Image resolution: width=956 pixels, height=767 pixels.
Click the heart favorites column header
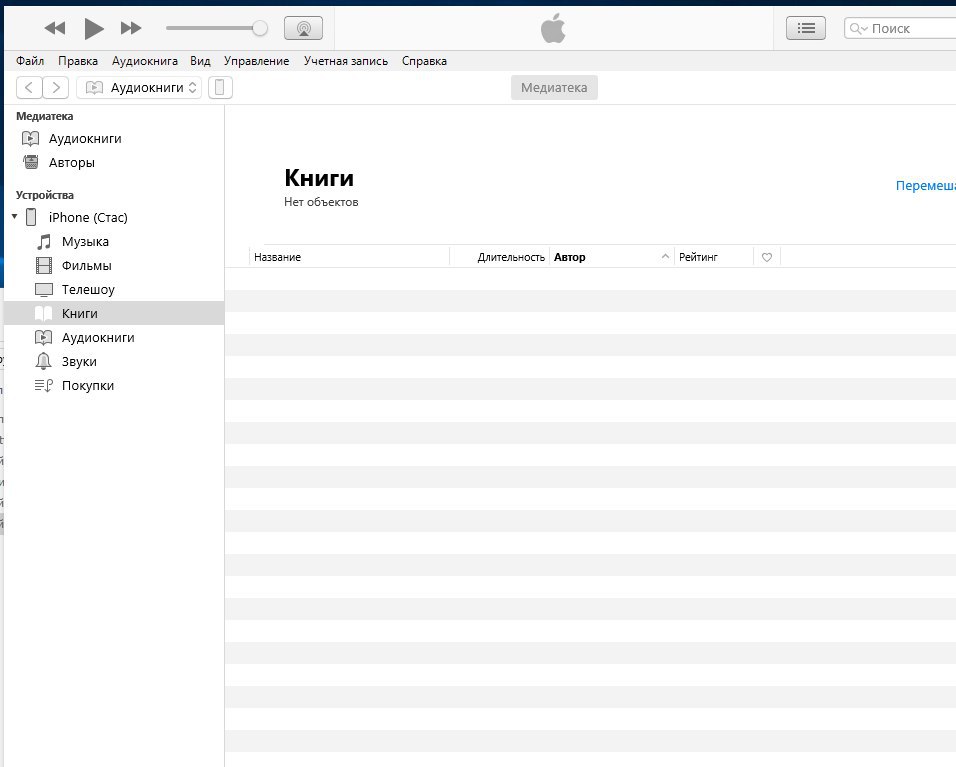767,257
